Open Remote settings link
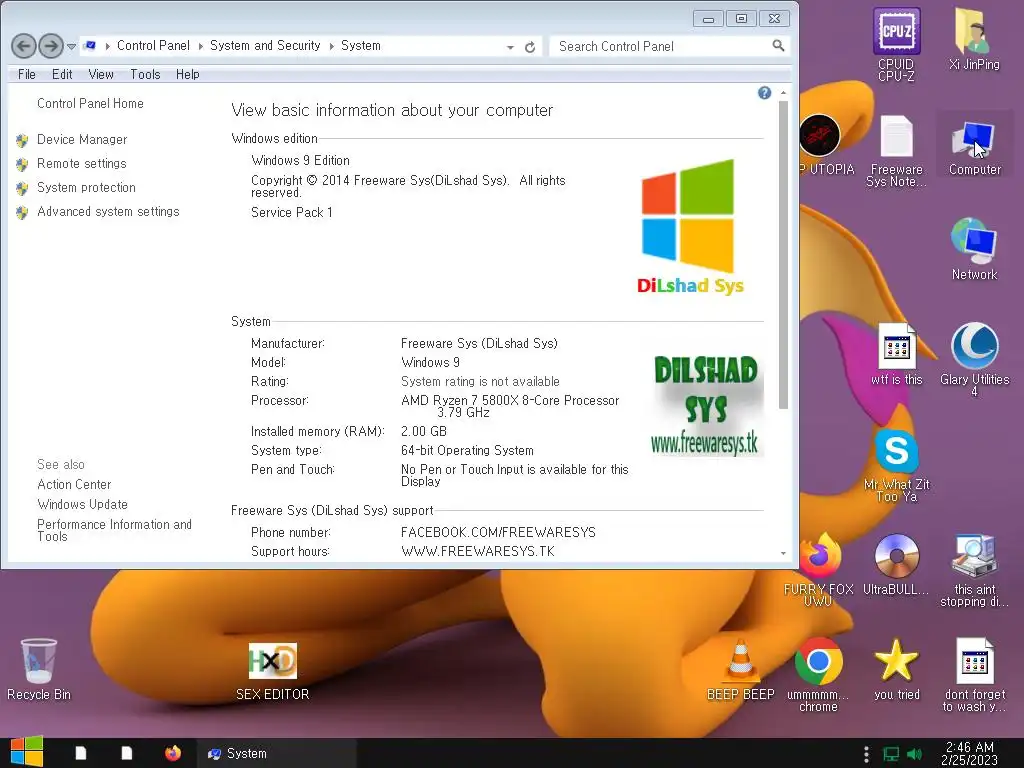1024x768 pixels. pyautogui.click(x=82, y=163)
